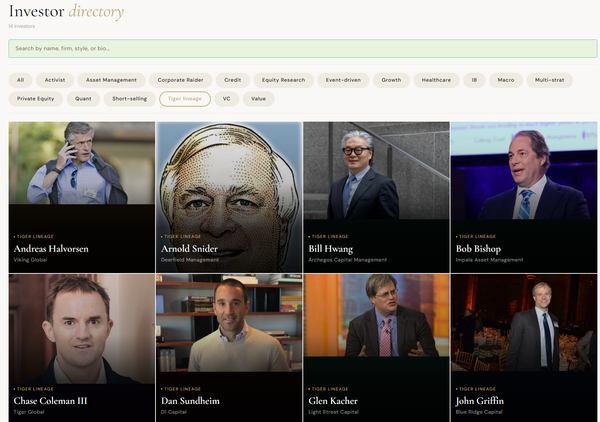Select the All filter chip
Image resolution: width=600 pixels, height=422 pixels.
click(21, 80)
